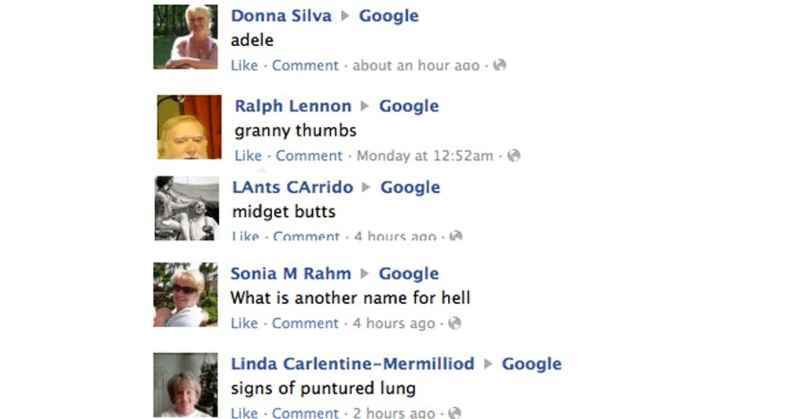Open Ralph Lennon's profile picture

(x=189, y=127)
